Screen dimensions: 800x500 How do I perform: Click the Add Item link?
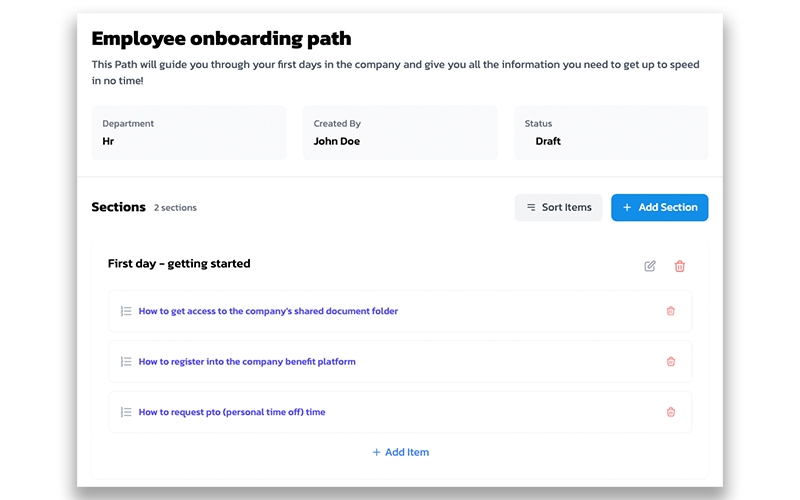400,452
